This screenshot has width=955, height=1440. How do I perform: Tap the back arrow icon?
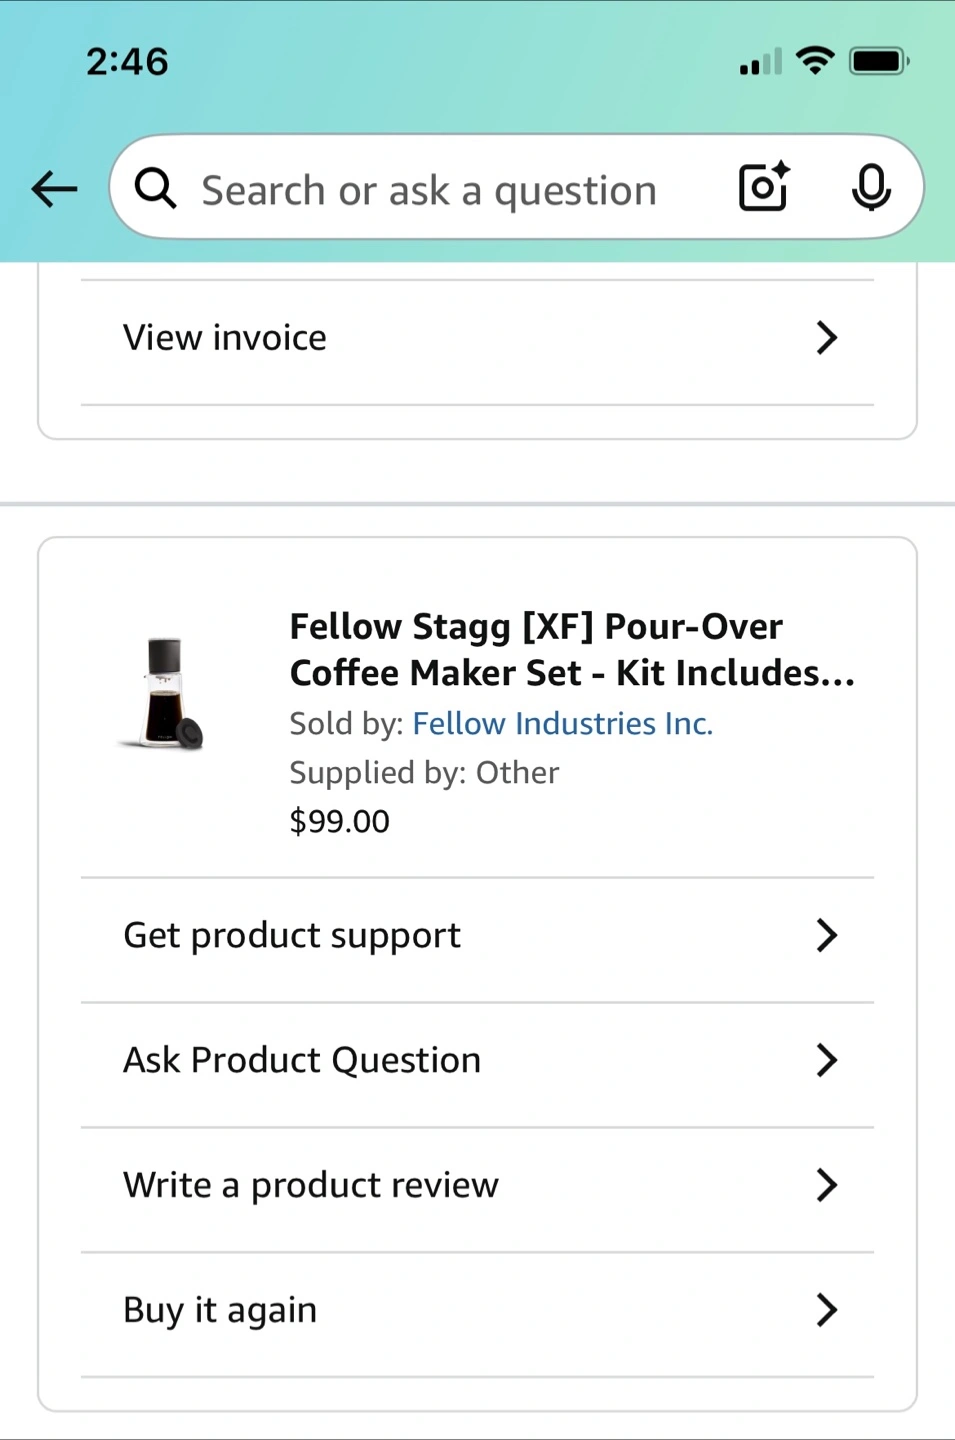(x=54, y=188)
